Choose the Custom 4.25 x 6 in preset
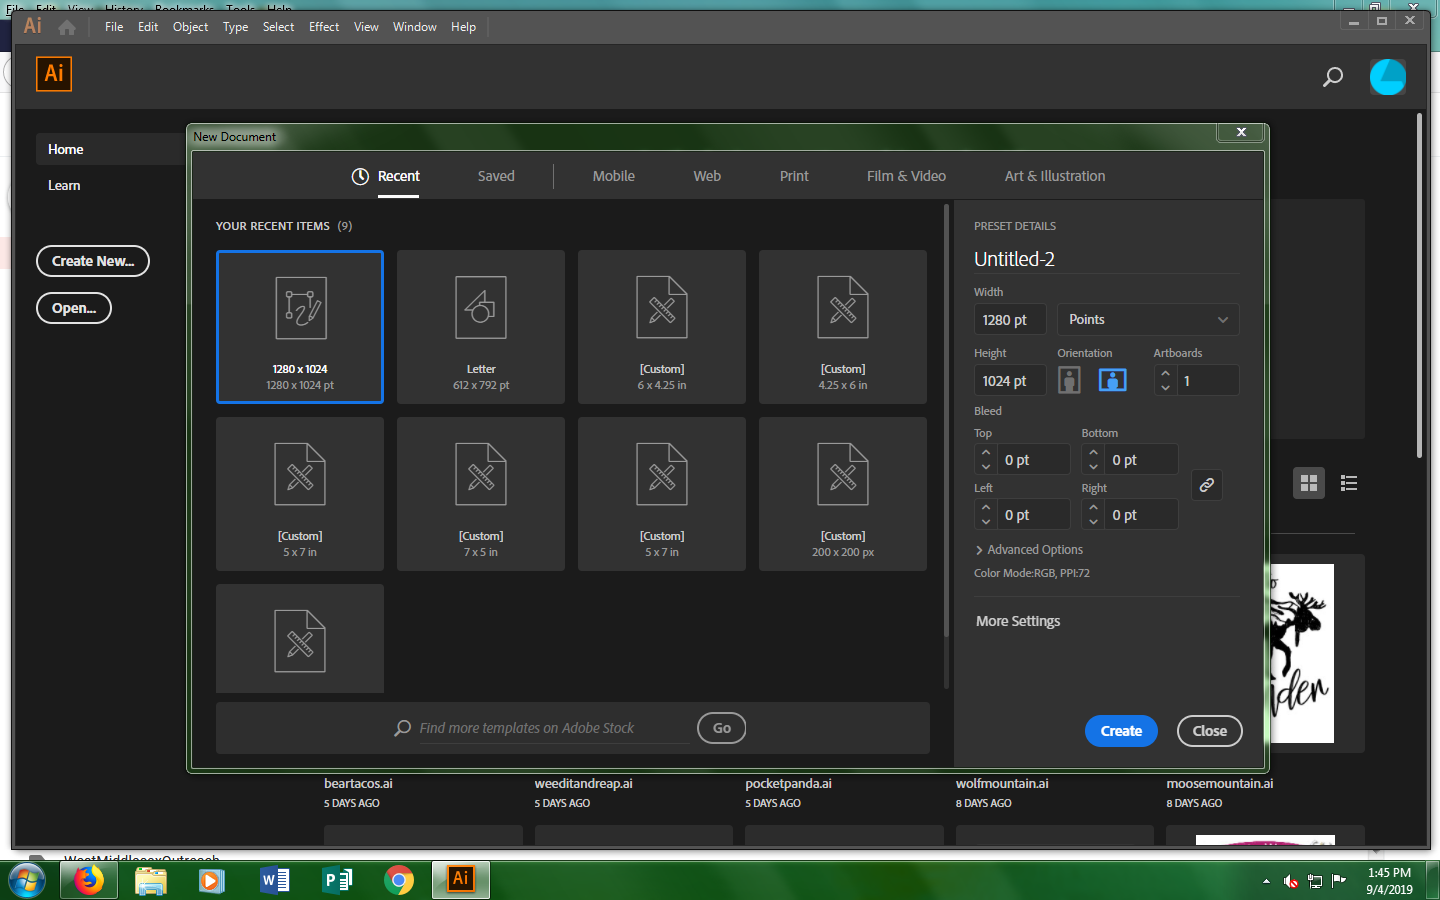The width and height of the screenshot is (1440, 900). (x=843, y=327)
